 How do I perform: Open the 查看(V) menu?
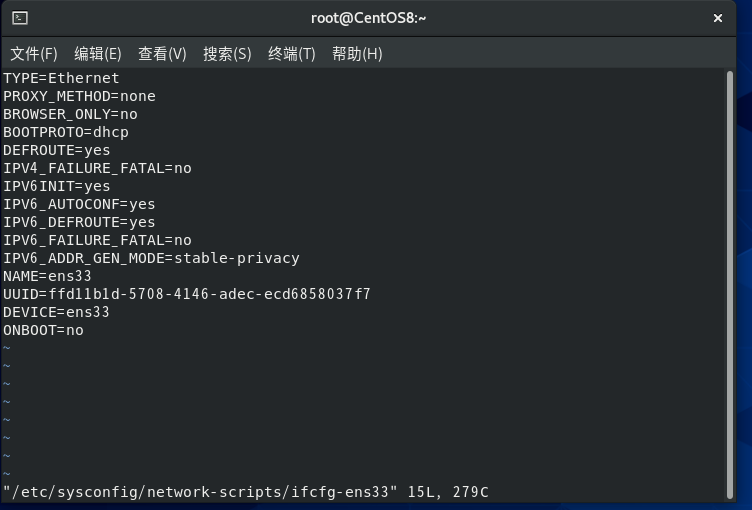tap(162, 54)
